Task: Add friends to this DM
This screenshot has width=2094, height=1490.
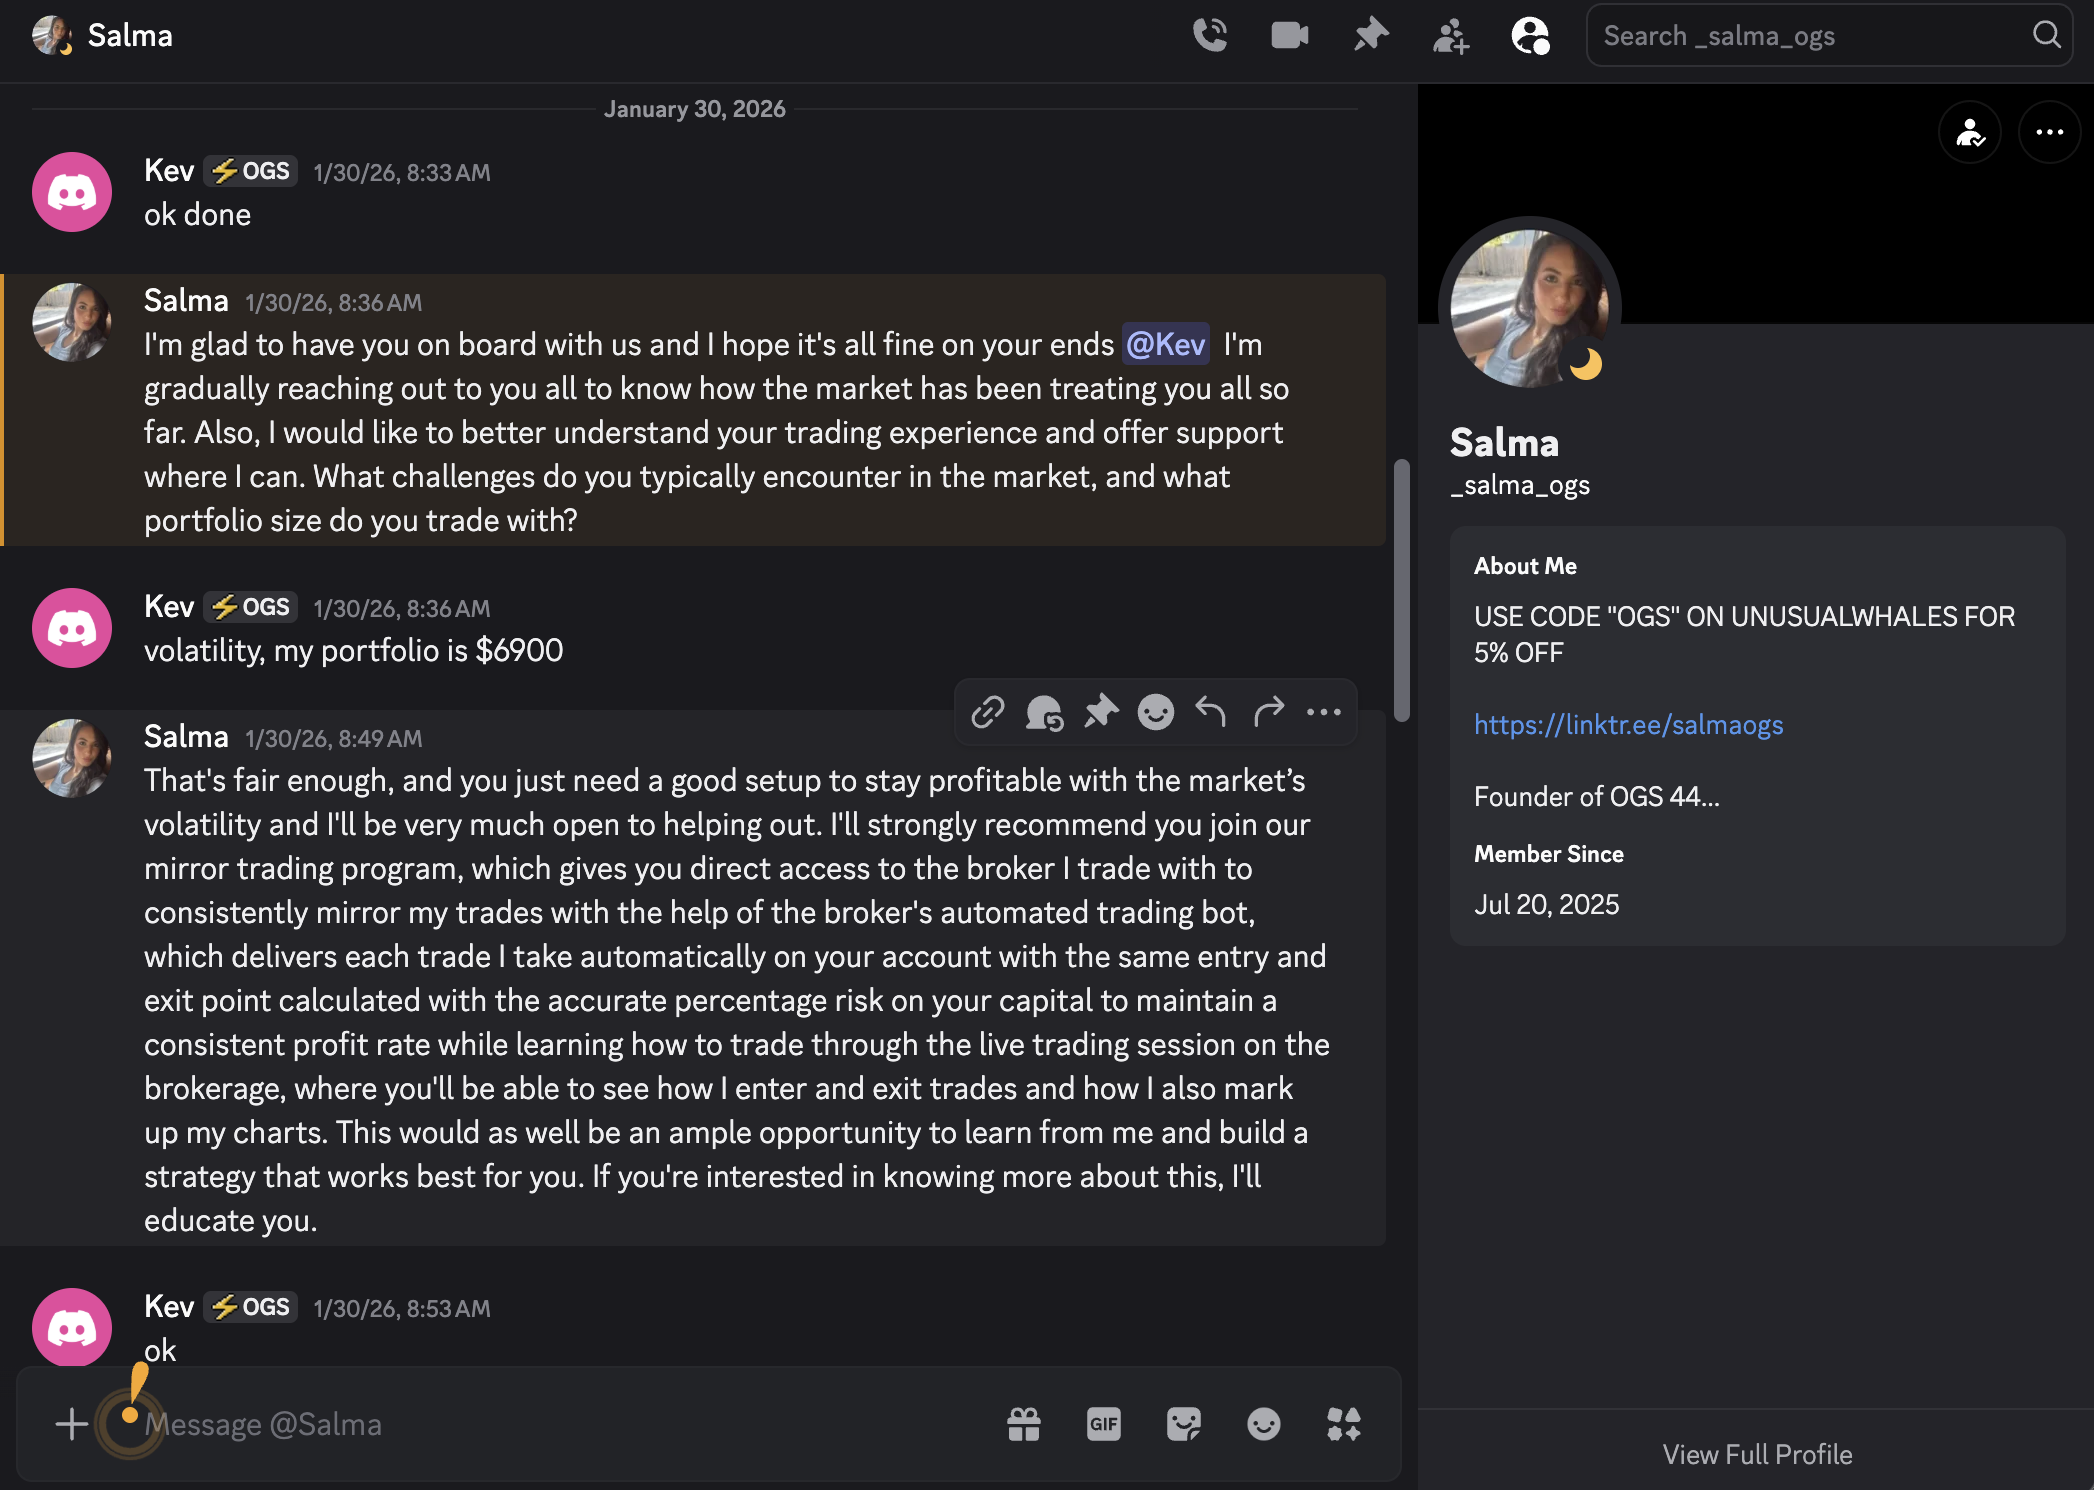Action: click(x=1450, y=35)
